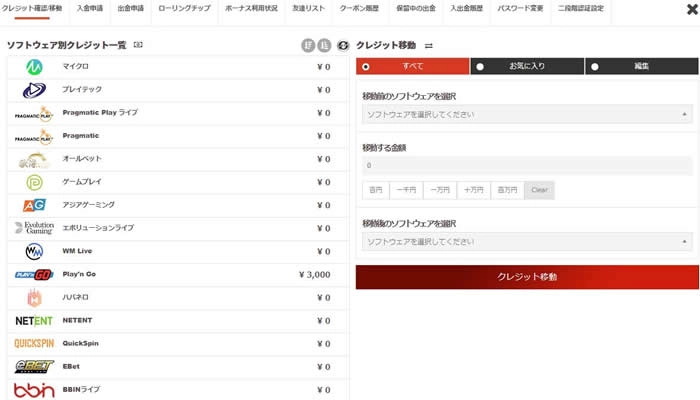The image size is (700, 400).
Task: Click the 移動する金額 input field
Action: tap(526, 165)
